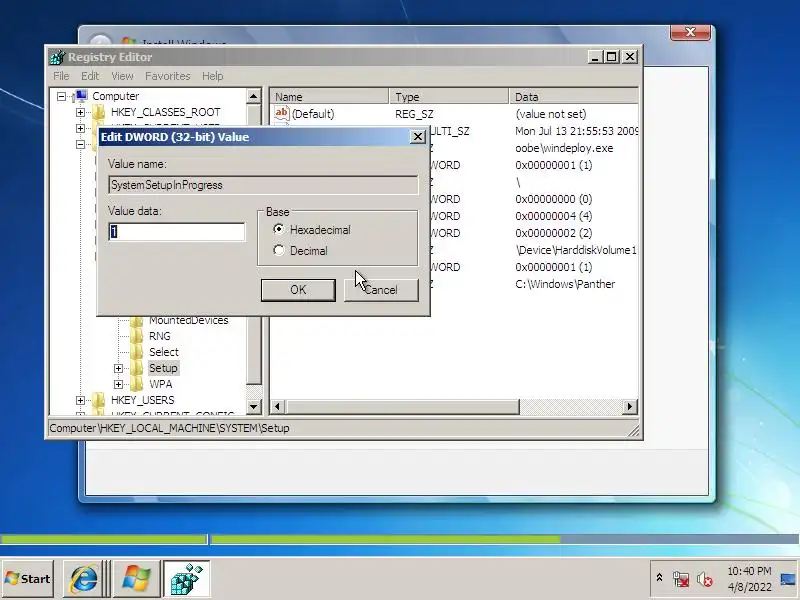Click the horizontal scrollbar thumb in values pane
The image size is (800, 600).
tap(403, 407)
